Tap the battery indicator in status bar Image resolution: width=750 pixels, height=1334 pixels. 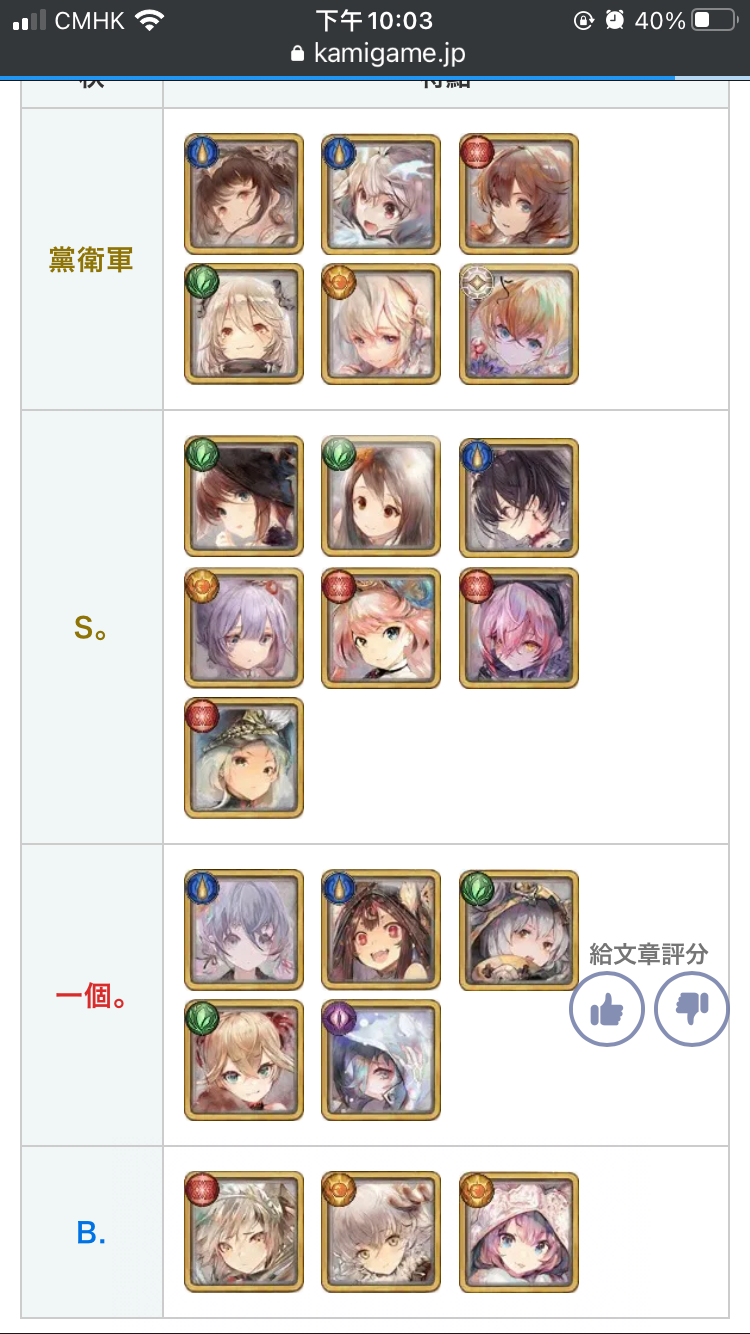pos(714,20)
